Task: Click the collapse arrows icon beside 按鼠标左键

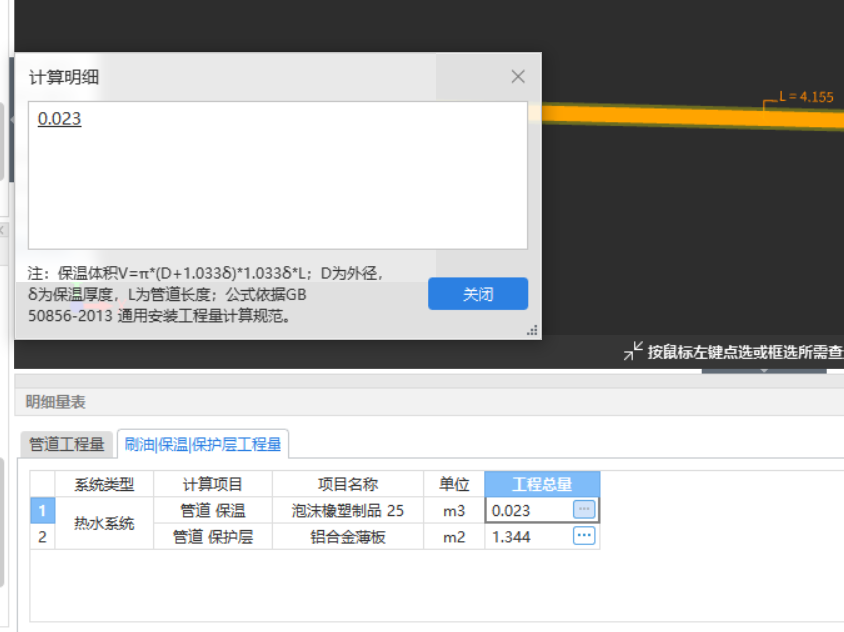Action: [x=633, y=350]
